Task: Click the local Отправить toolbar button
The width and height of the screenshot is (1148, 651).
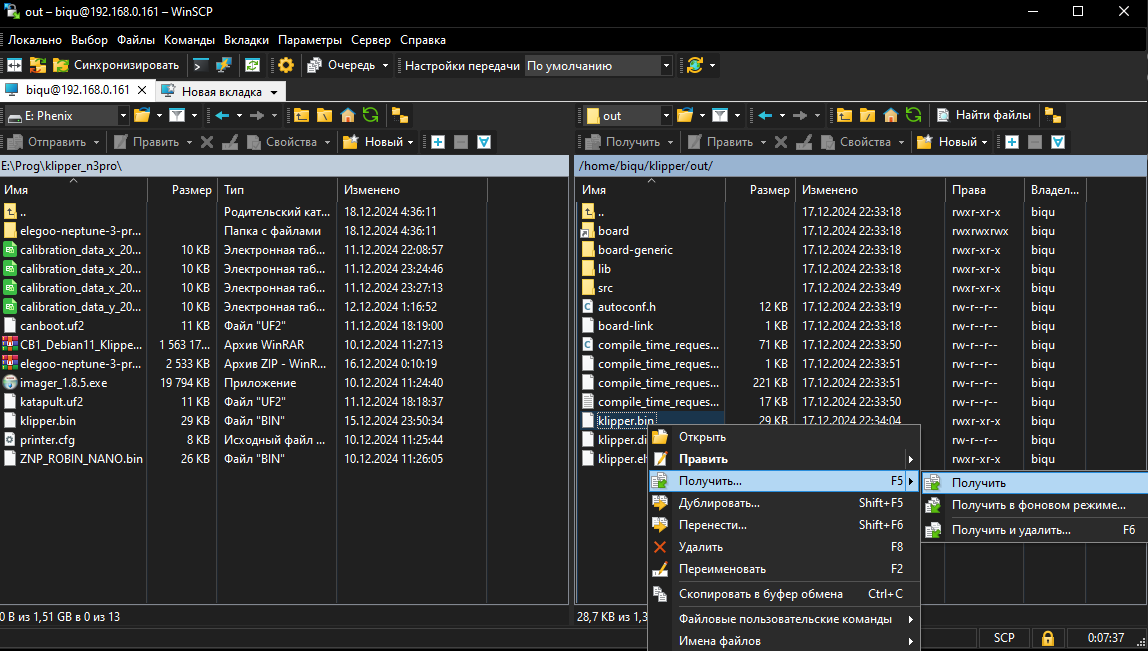Action: 47,142
